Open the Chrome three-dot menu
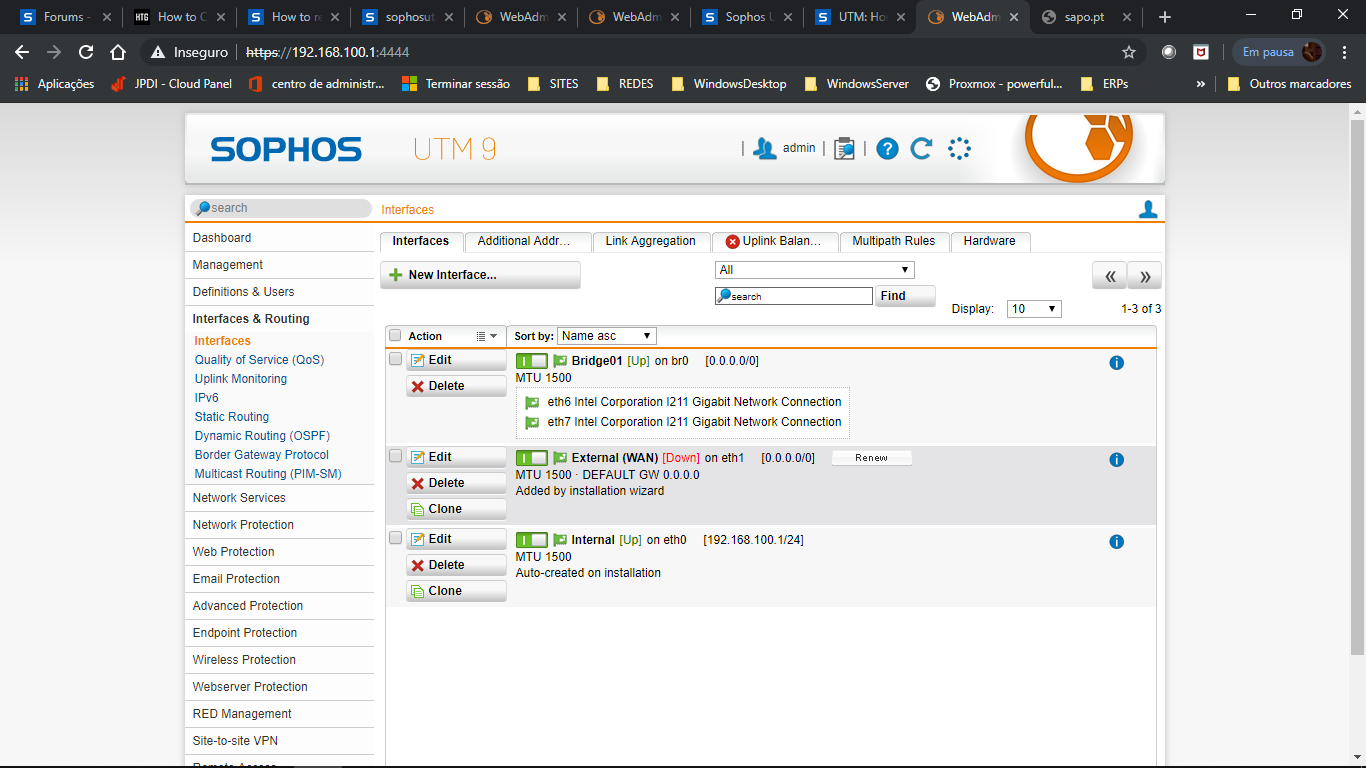Image resolution: width=1366 pixels, height=768 pixels. (x=1345, y=52)
